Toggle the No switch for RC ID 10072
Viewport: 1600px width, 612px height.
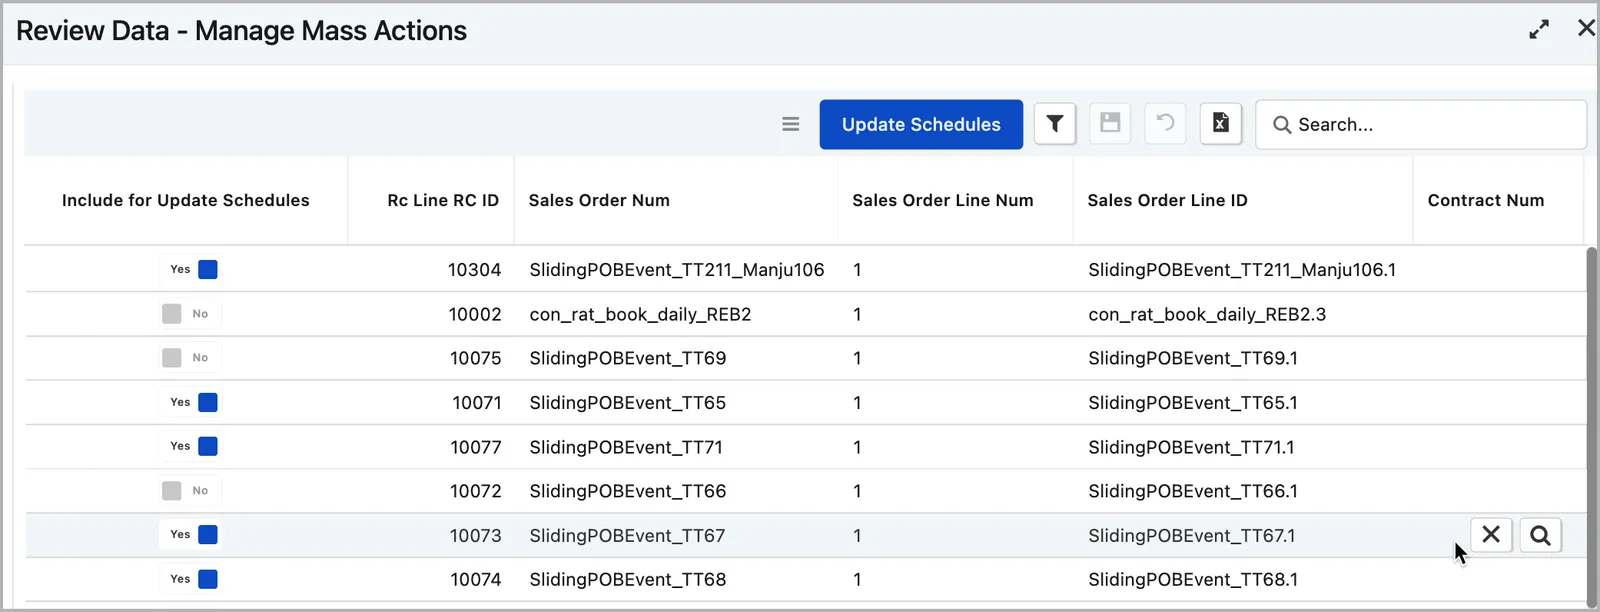coord(189,491)
